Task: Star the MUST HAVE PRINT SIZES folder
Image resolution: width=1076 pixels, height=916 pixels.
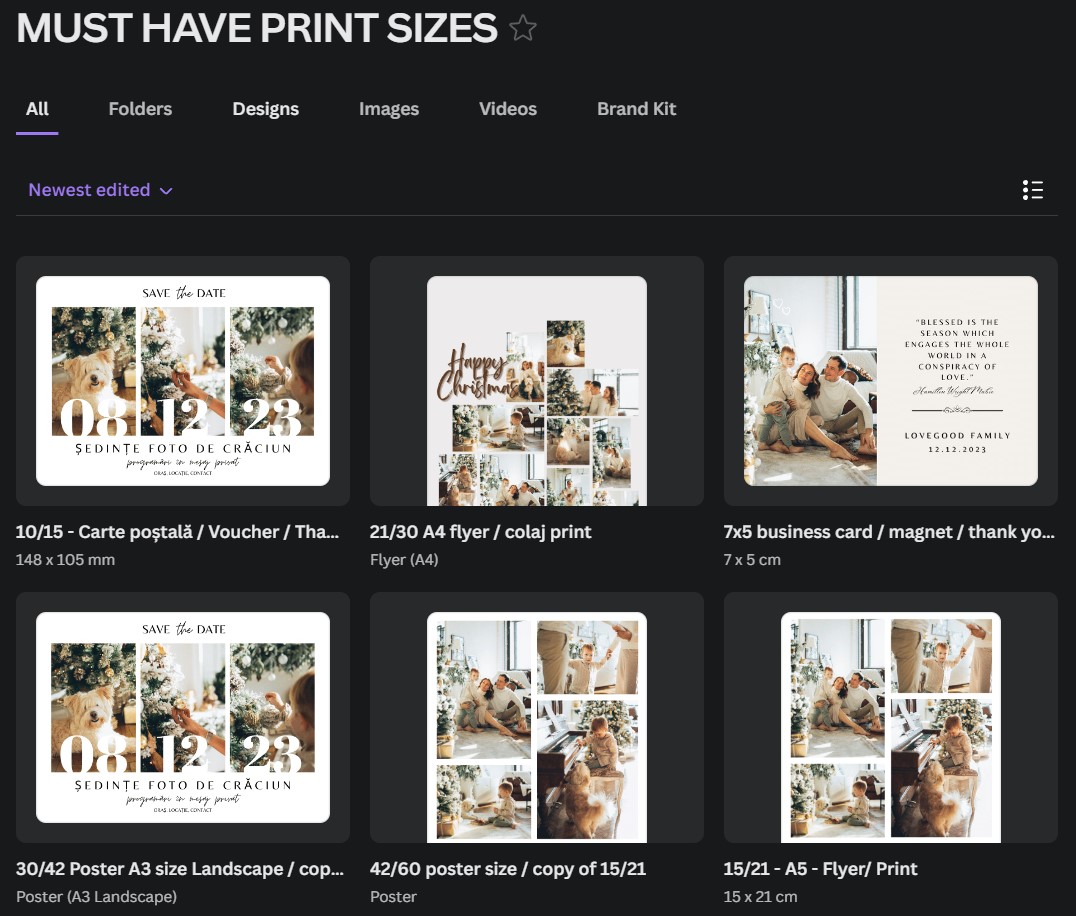Action: point(523,29)
